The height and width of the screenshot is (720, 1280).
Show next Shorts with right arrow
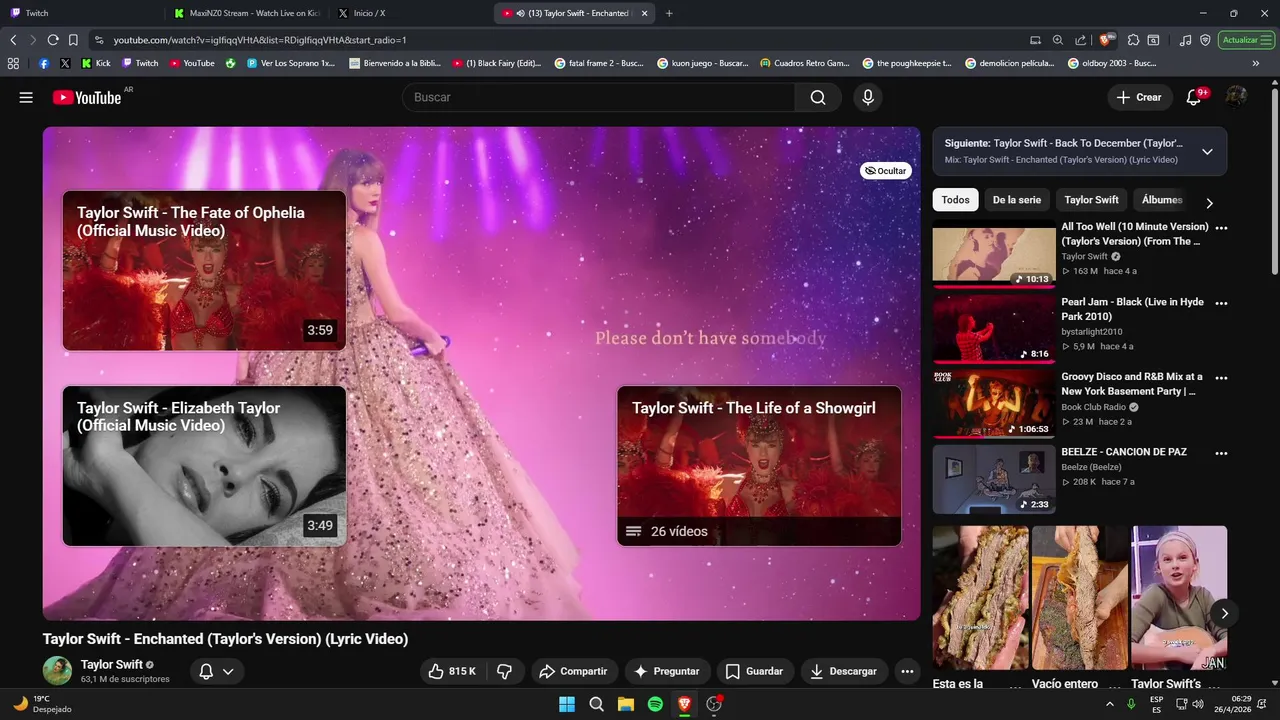(x=1224, y=613)
